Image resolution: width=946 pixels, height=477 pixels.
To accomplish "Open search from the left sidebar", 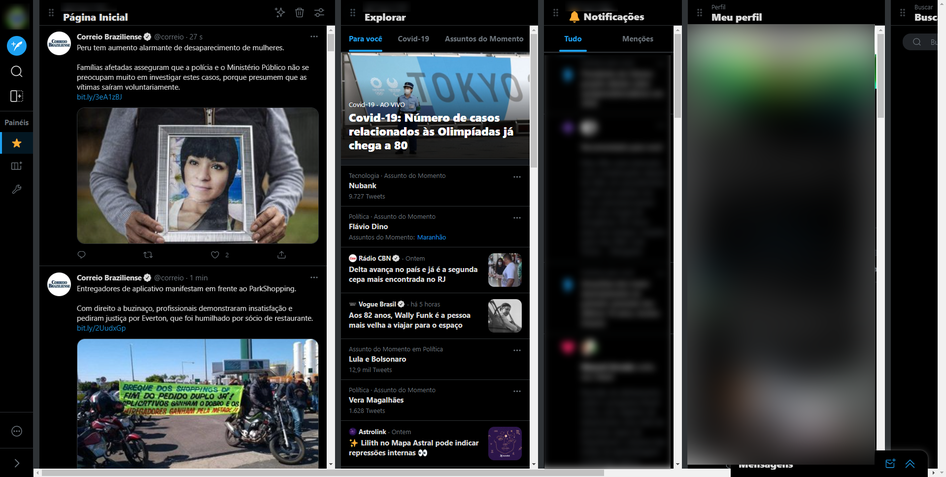I will (17, 72).
